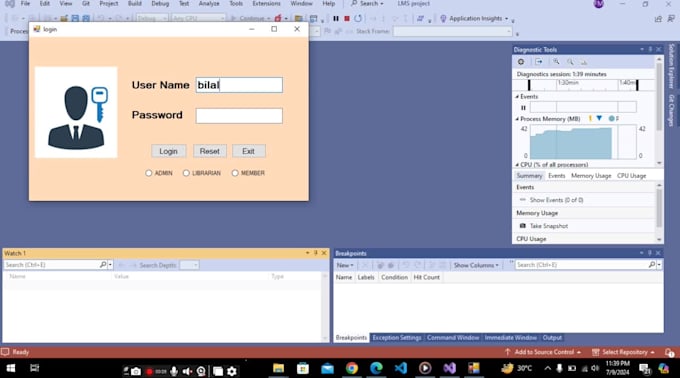Open File Explorer from the taskbar
The width and height of the screenshot is (680, 378).
click(278, 368)
